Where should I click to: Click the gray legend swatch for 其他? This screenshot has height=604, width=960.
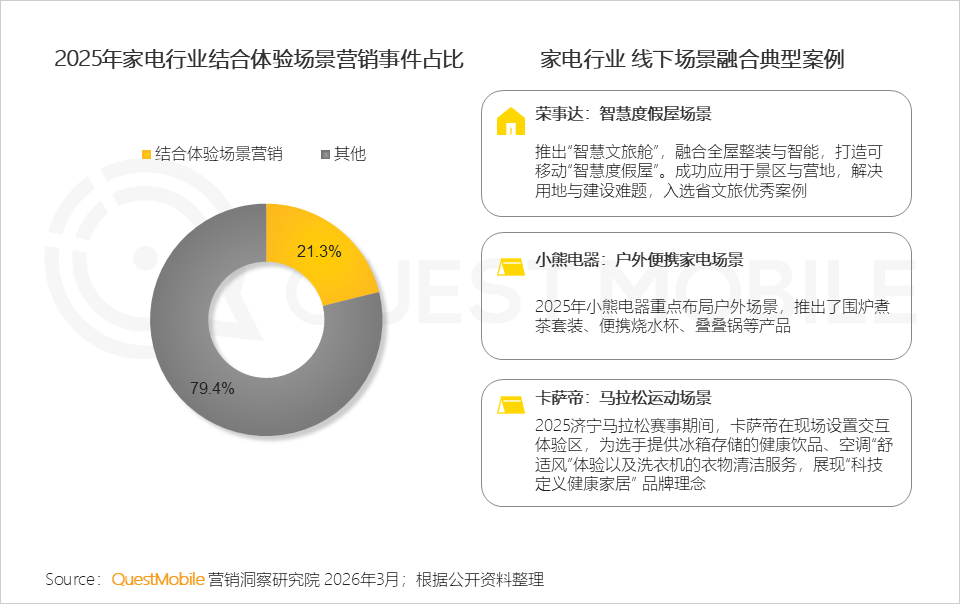pos(324,154)
